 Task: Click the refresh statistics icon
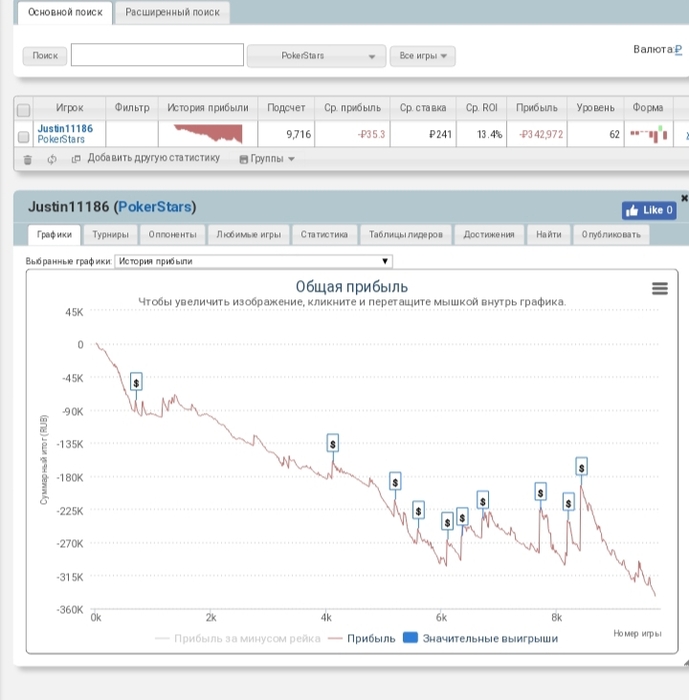52,159
